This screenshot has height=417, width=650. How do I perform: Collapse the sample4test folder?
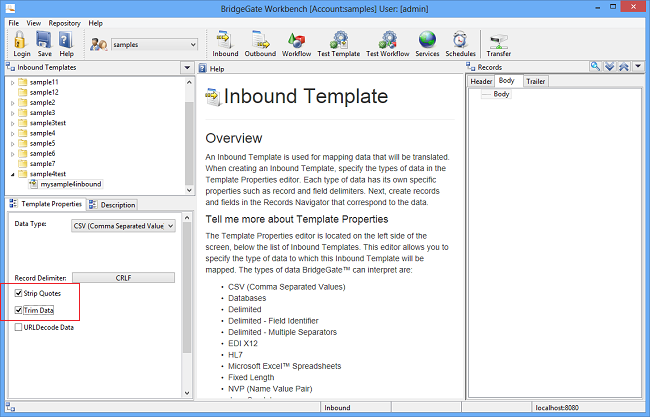click(x=12, y=174)
